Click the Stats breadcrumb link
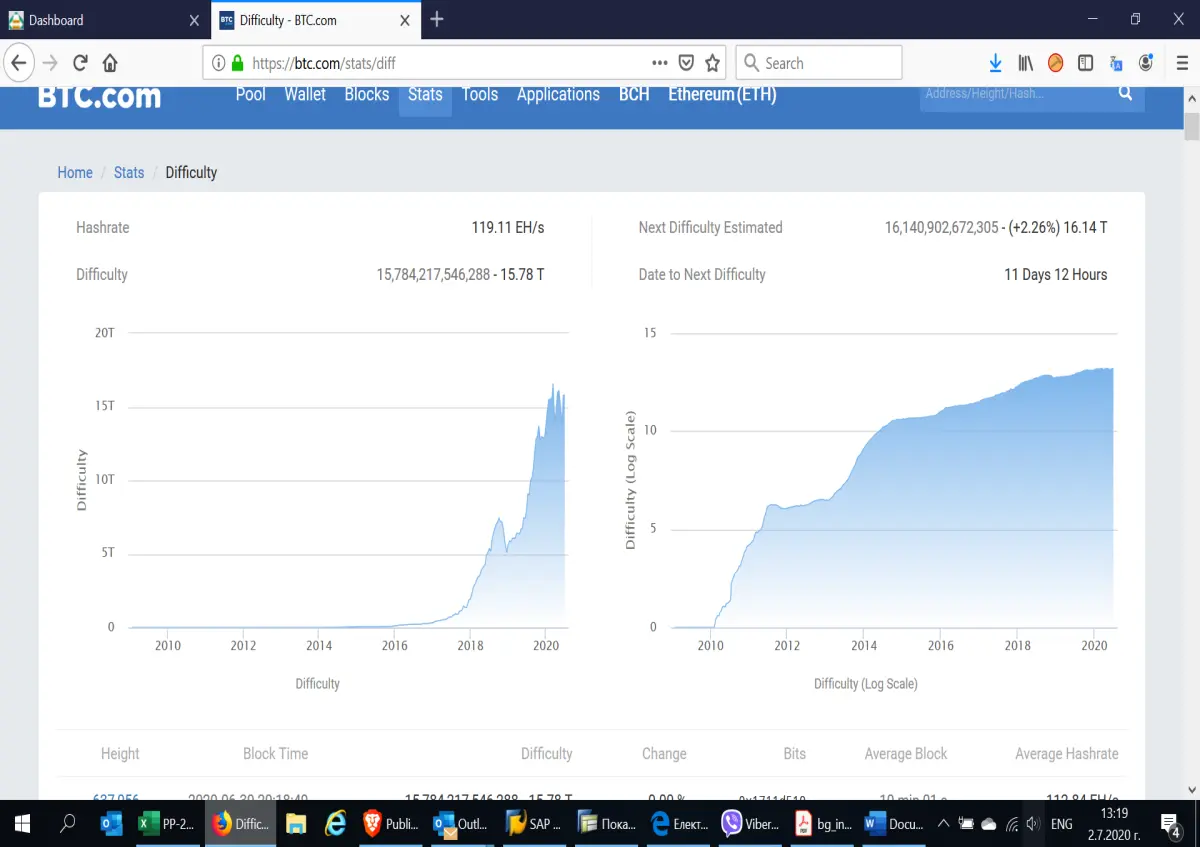The image size is (1200, 847). 129,172
